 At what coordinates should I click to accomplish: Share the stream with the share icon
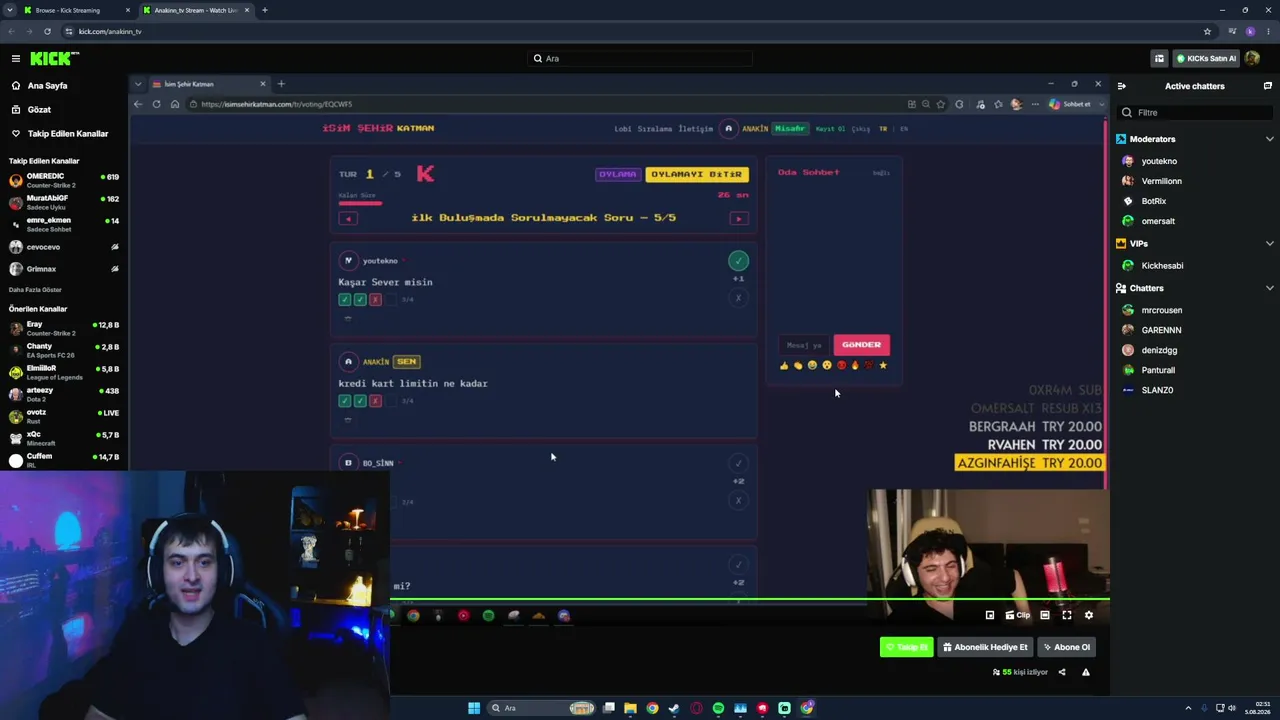1062,672
